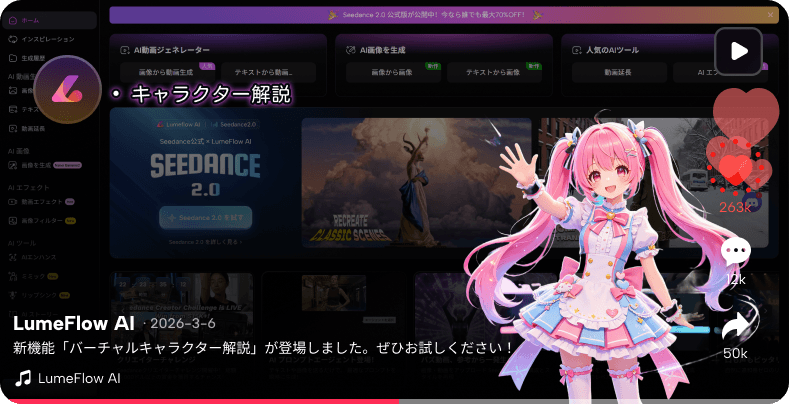
Task: Click the video progress bar
Action: 394,401
